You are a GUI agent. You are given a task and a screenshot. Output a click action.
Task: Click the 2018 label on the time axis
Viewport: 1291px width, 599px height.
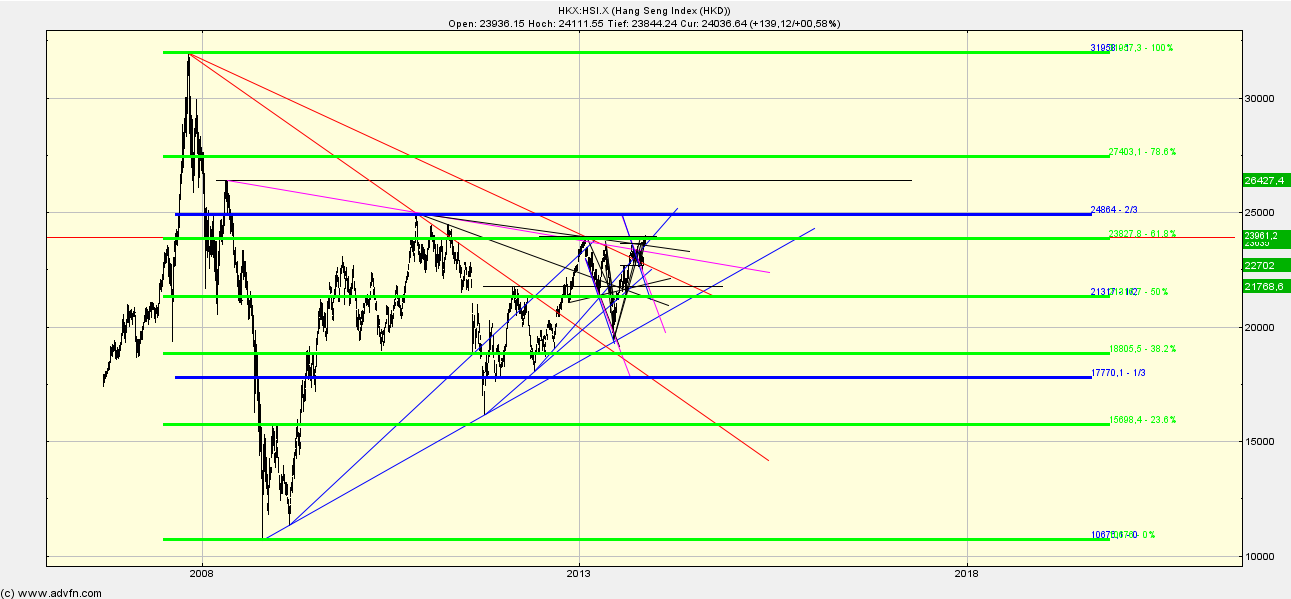965,572
